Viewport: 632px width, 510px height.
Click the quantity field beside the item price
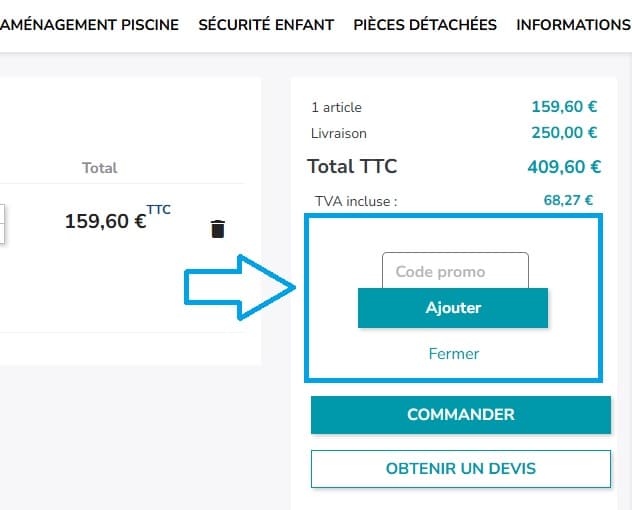[x=3, y=223]
